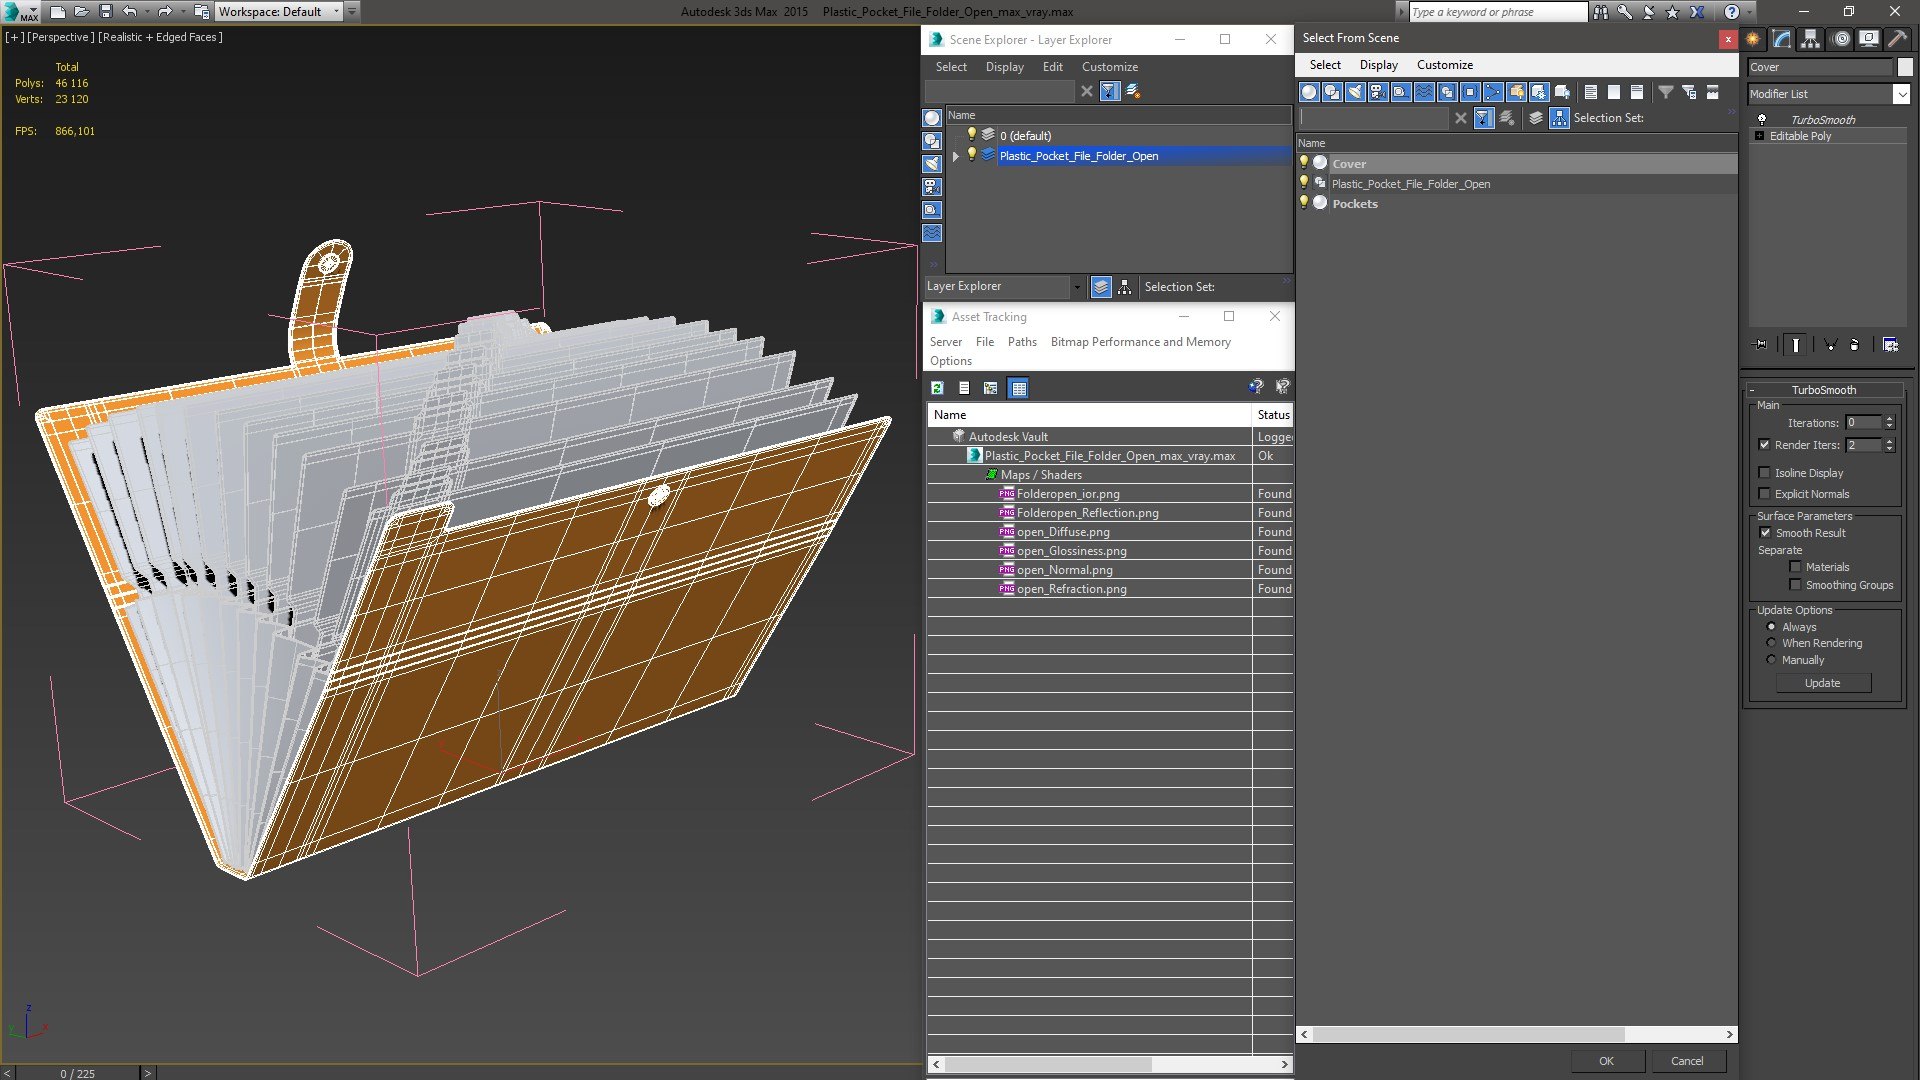The height and width of the screenshot is (1080, 1920).
Task: Click Refresh icon in Asset Tracking toolbar
Action: tap(937, 388)
